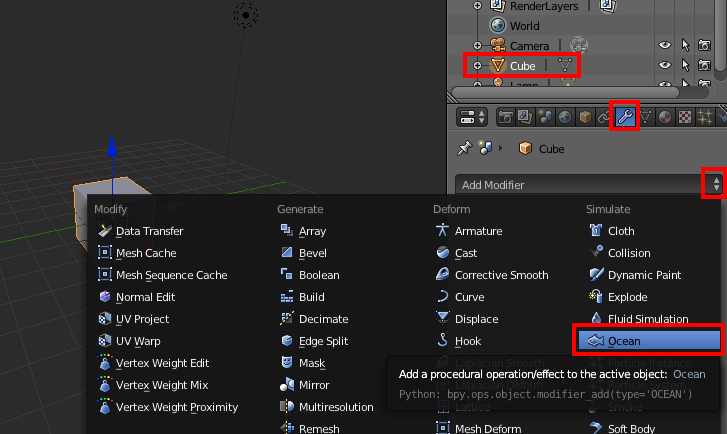Open the Render Layers properties tab

point(525,117)
